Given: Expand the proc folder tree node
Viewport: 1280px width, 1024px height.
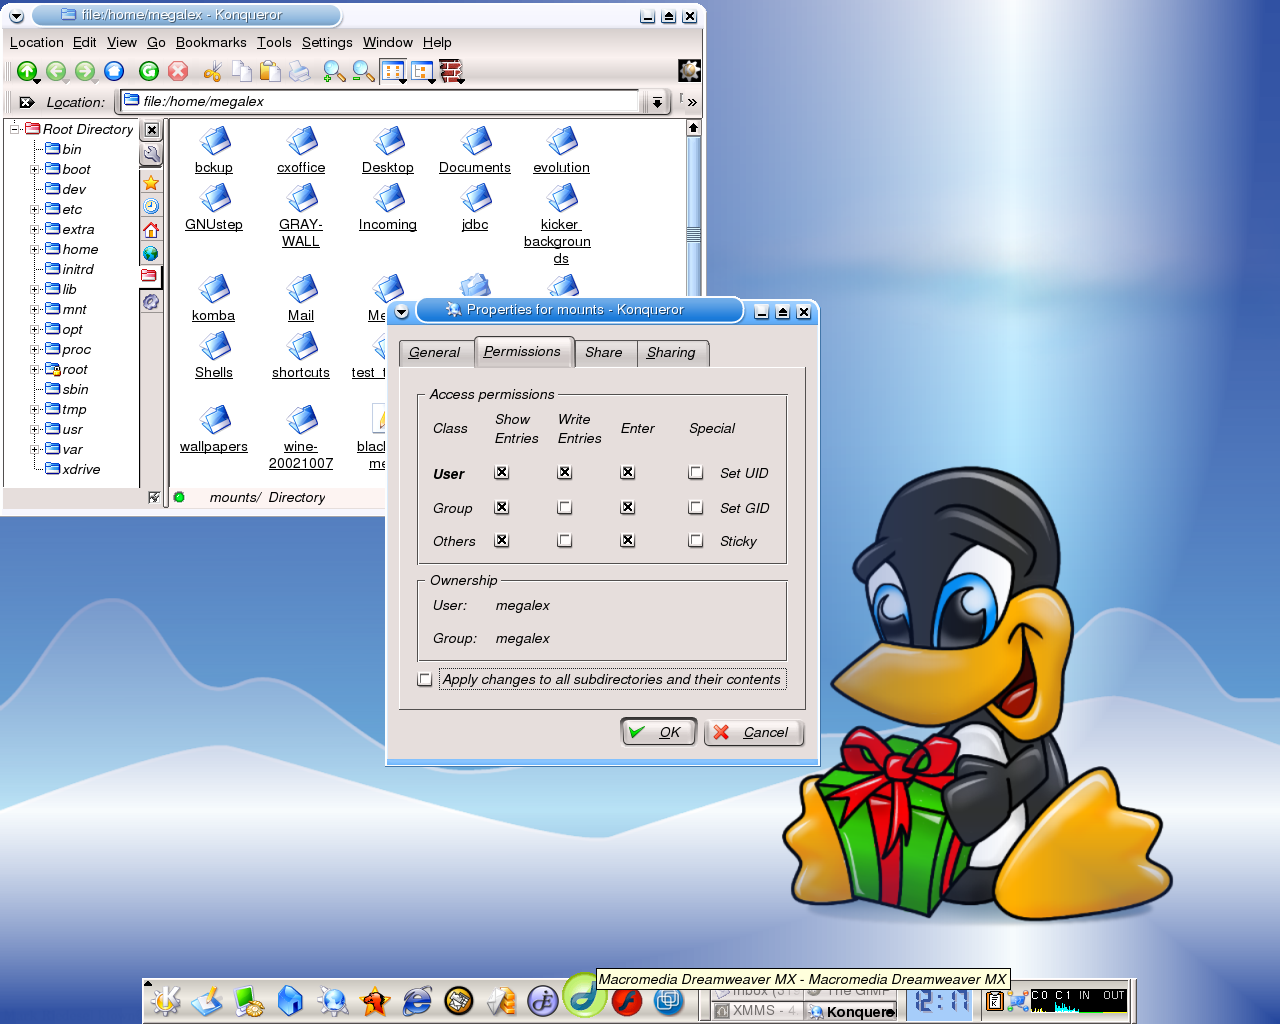Looking at the screenshot, I should coord(35,349).
